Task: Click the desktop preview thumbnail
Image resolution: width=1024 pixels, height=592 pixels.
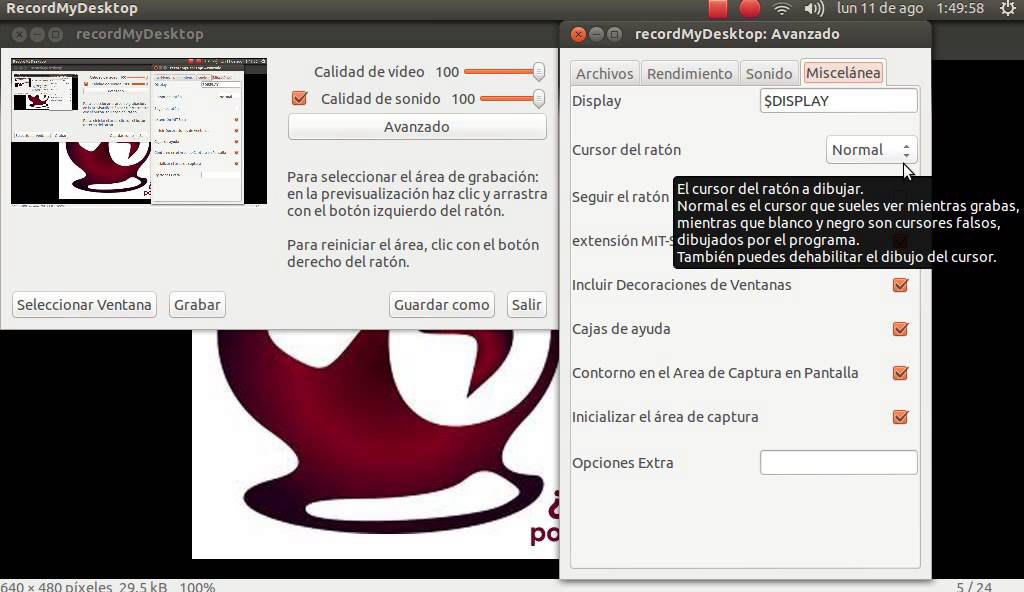Action: coord(139,131)
